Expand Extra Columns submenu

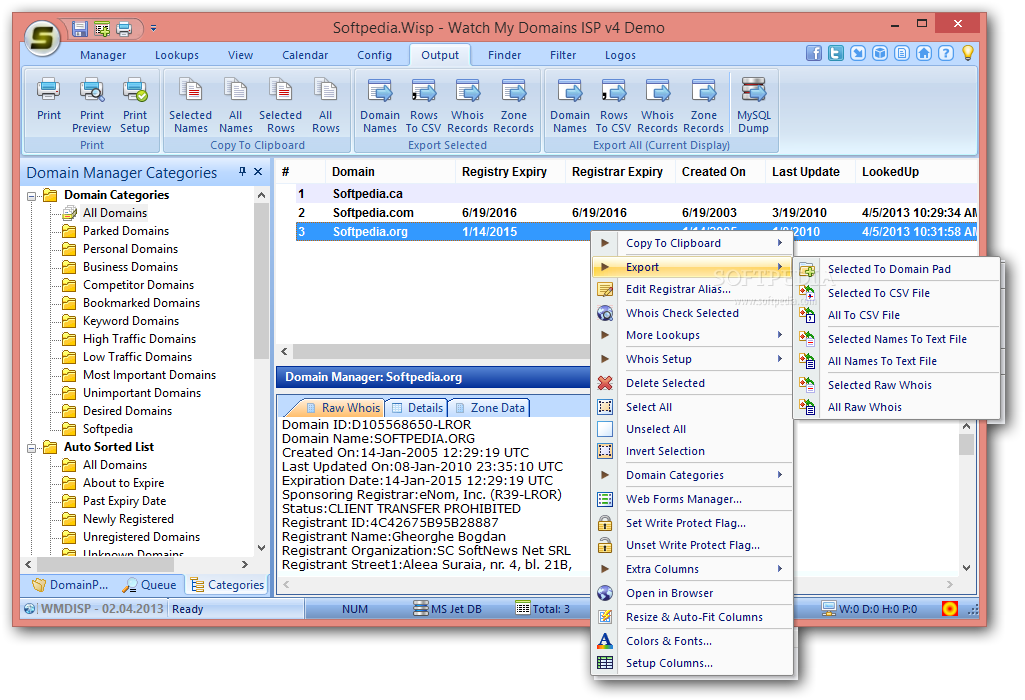[x=692, y=569]
